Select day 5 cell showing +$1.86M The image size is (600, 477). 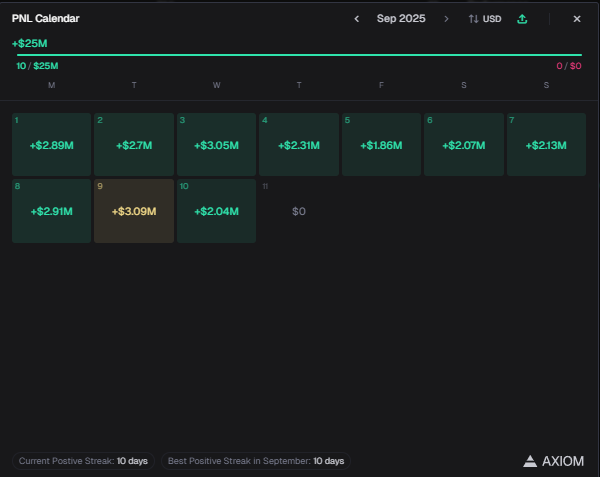(382, 144)
